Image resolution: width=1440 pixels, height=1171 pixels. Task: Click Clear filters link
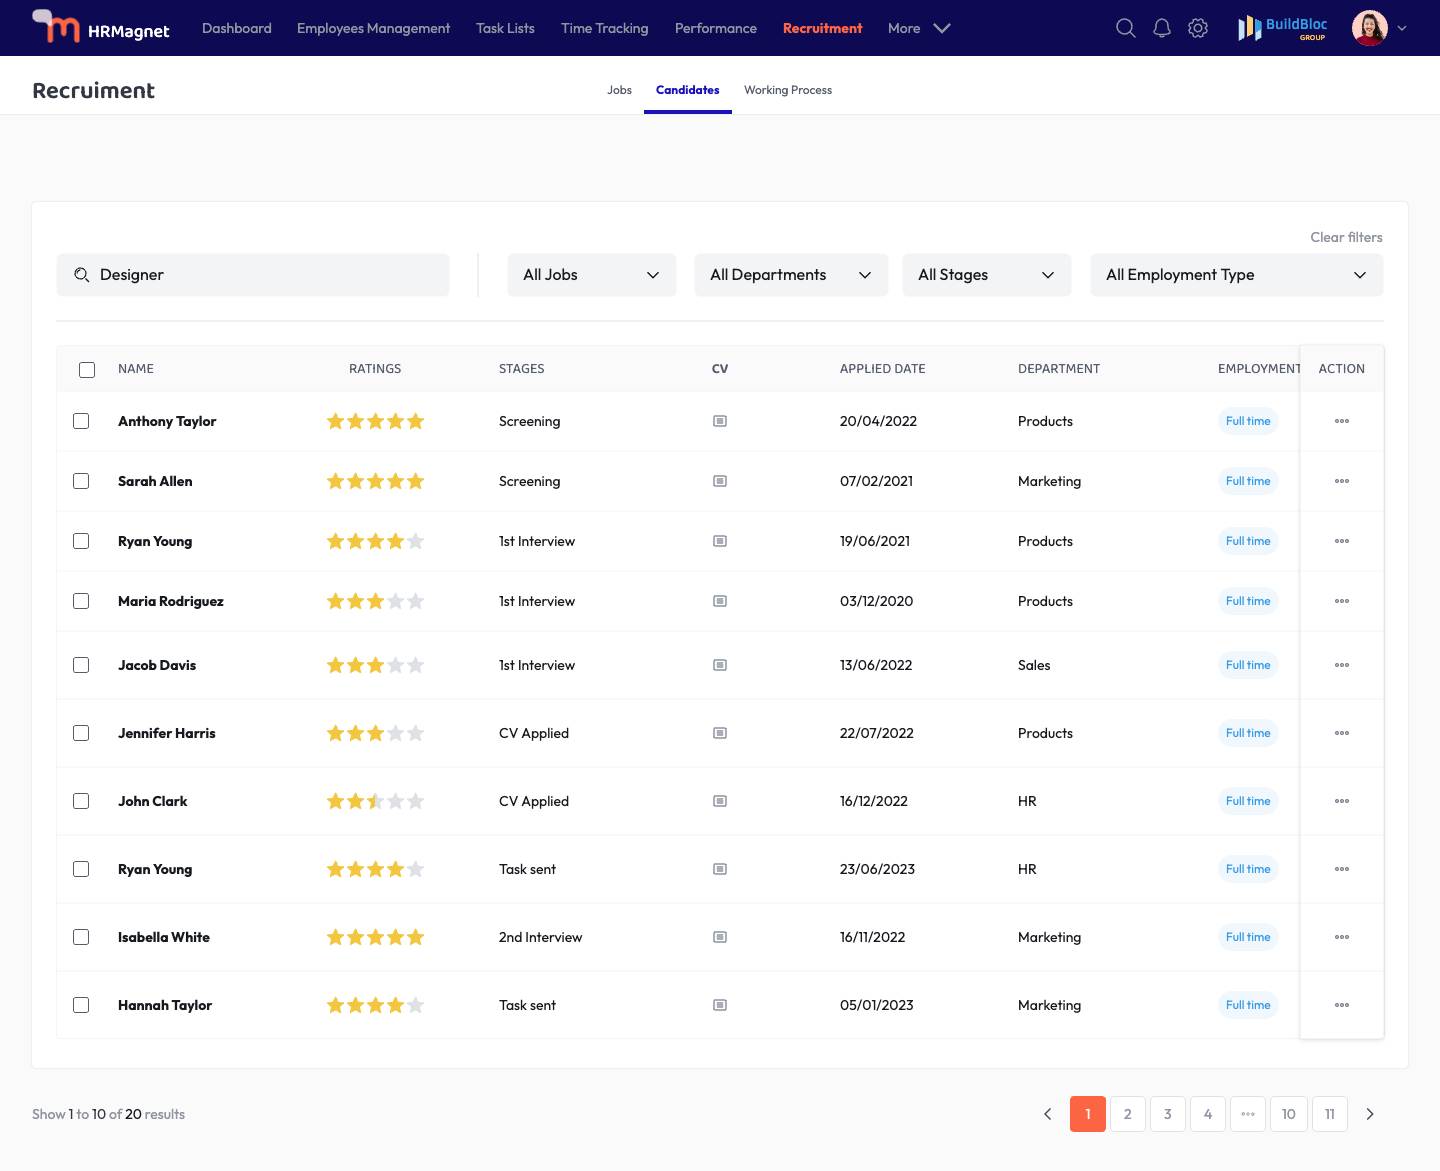[1346, 237]
